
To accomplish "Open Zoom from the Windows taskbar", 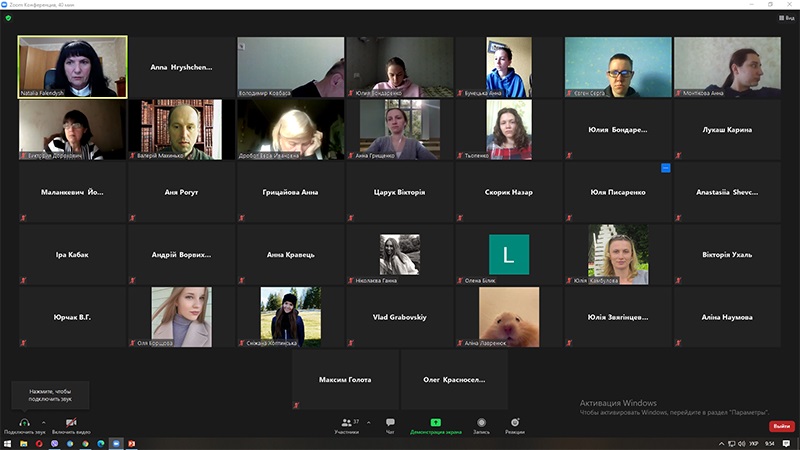I will (x=115, y=443).
